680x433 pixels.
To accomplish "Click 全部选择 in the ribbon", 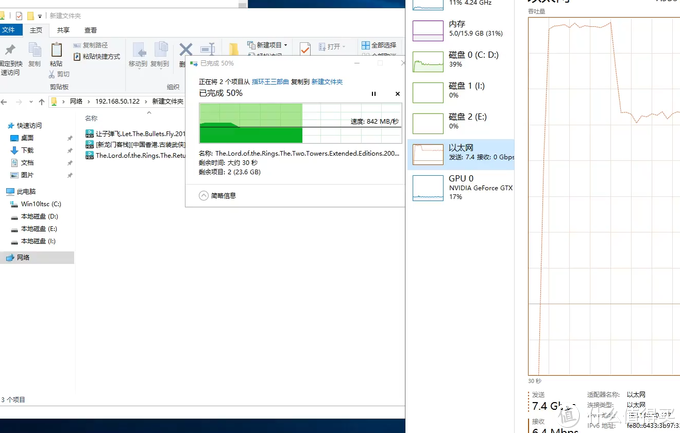I will click(x=379, y=45).
